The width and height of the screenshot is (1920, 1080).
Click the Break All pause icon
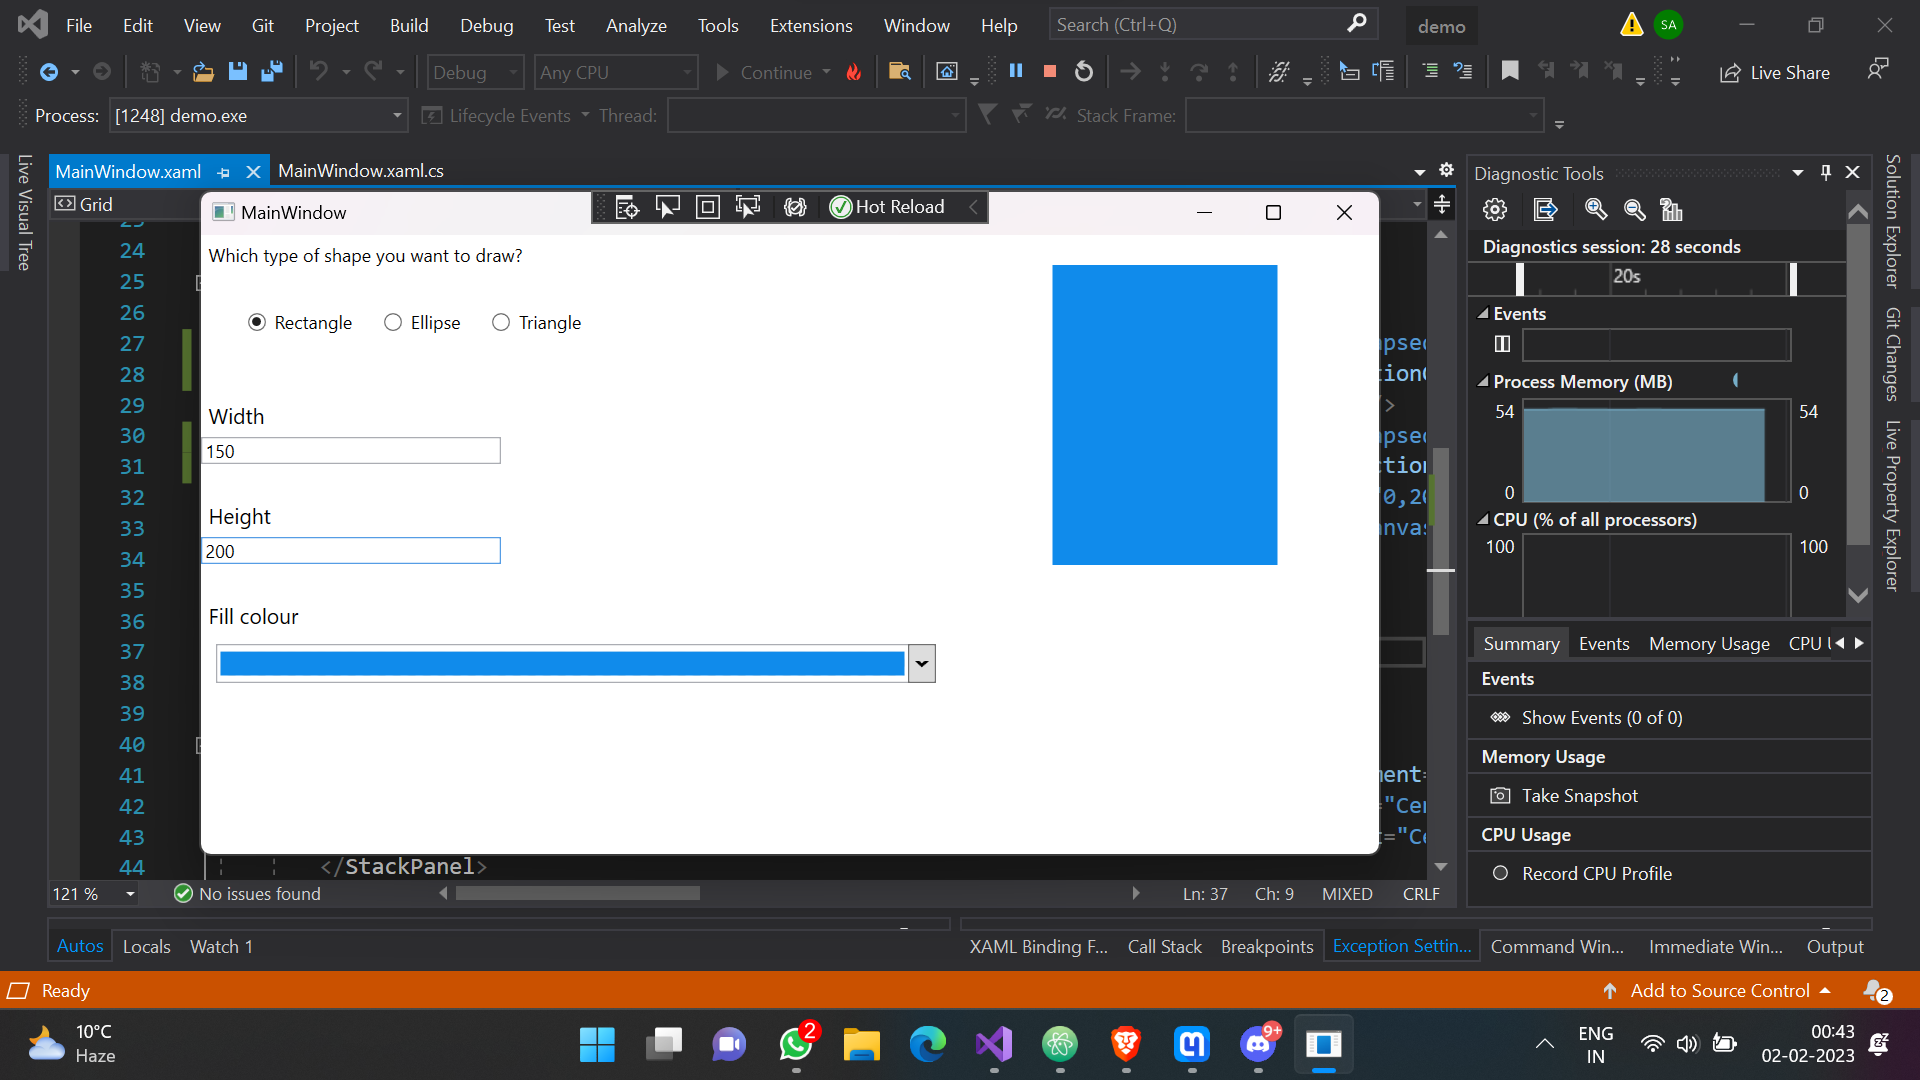(x=1016, y=71)
